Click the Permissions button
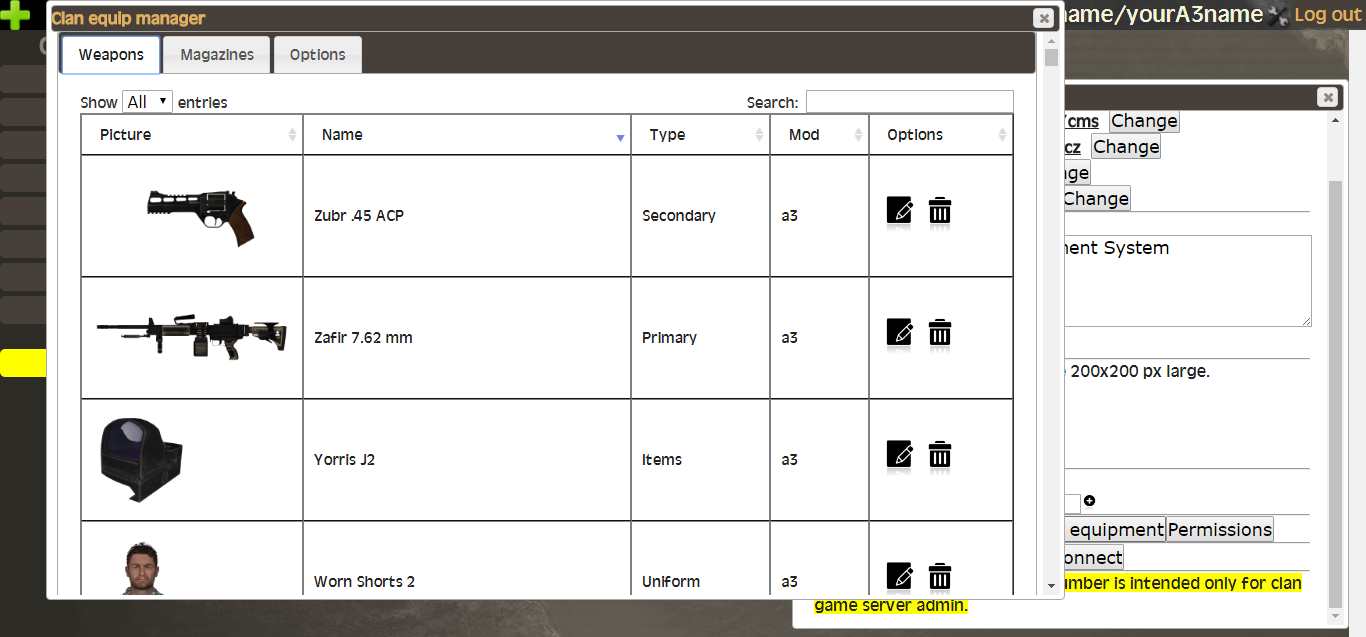Viewport: 1366px width, 637px height. click(x=1220, y=530)
